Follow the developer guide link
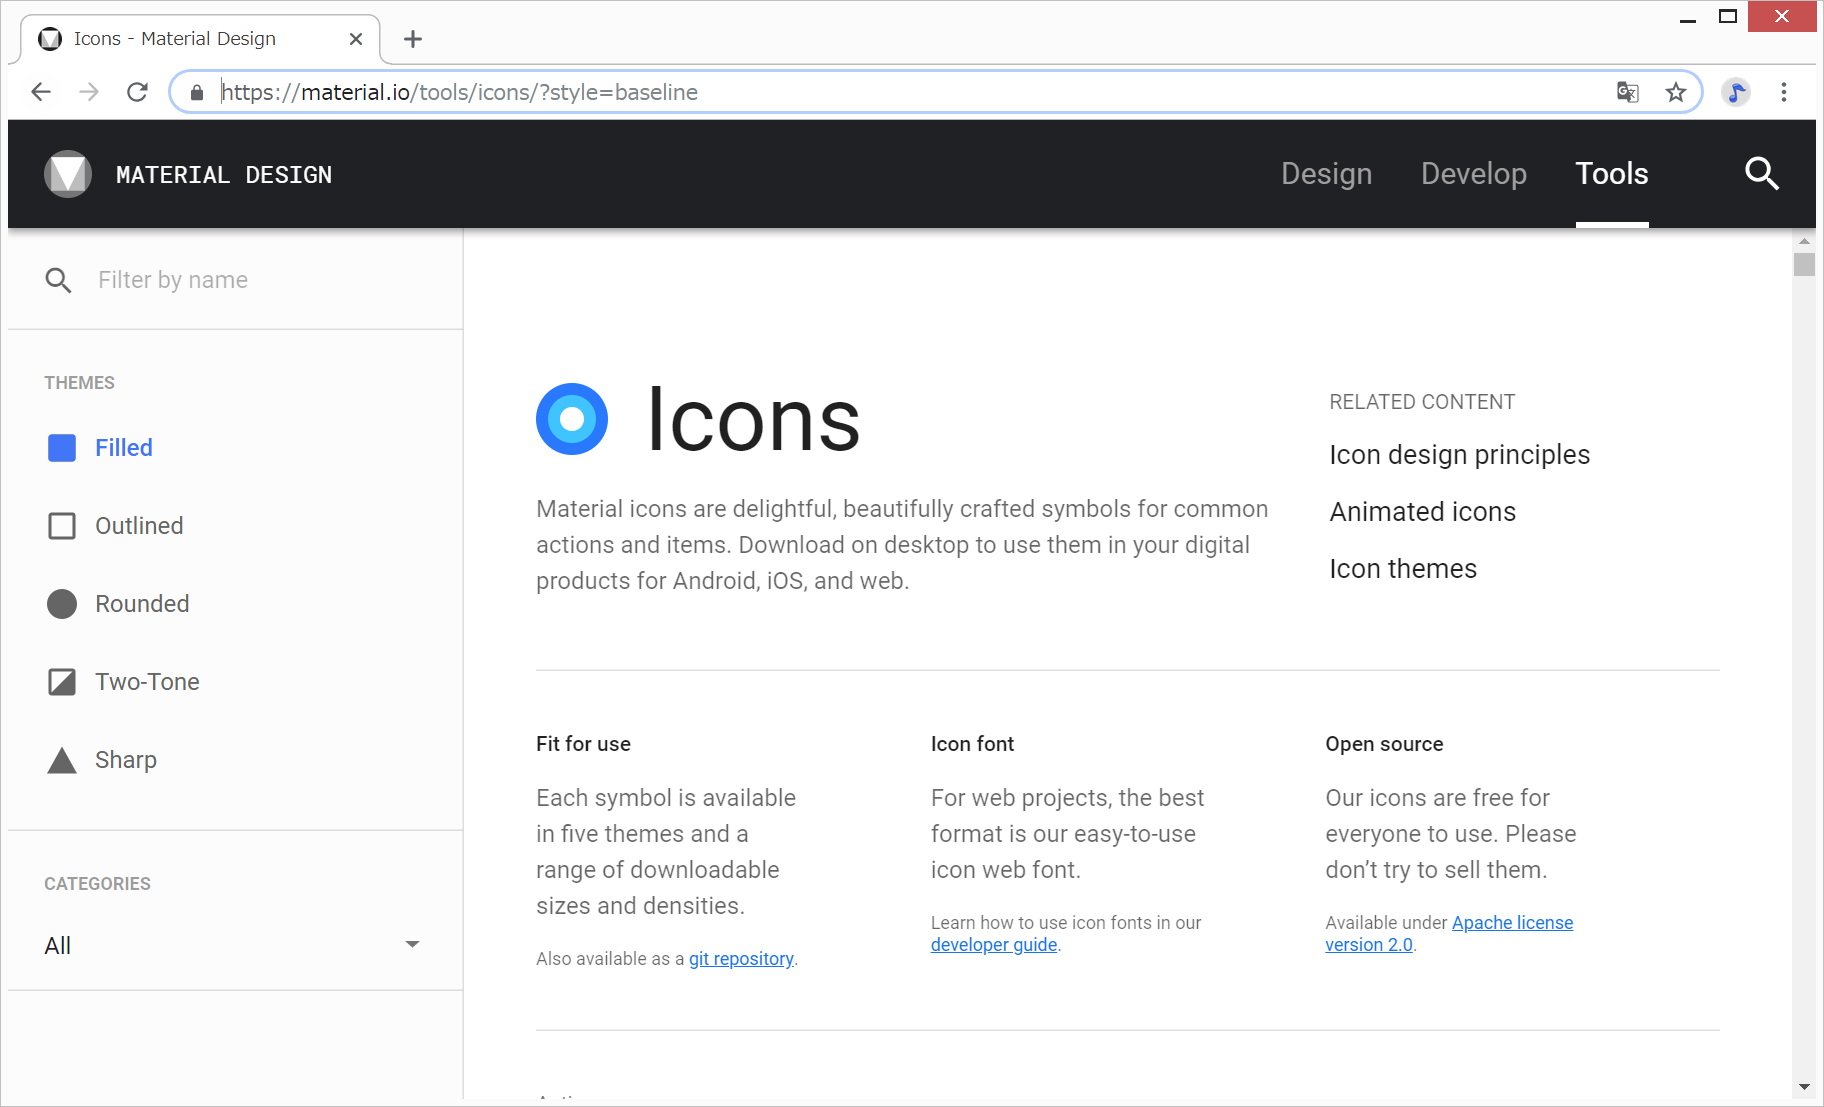1824x1107 pixels. 994,945
